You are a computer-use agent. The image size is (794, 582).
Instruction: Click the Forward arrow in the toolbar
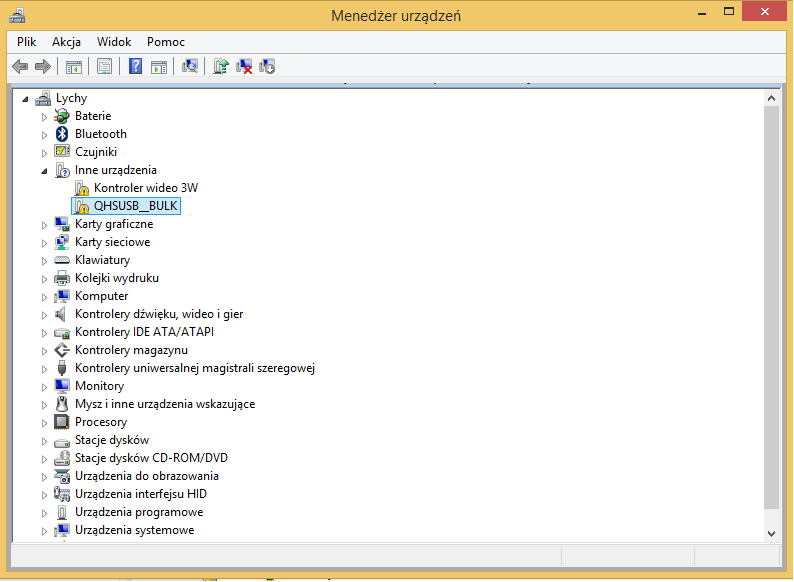coord(42,67)
